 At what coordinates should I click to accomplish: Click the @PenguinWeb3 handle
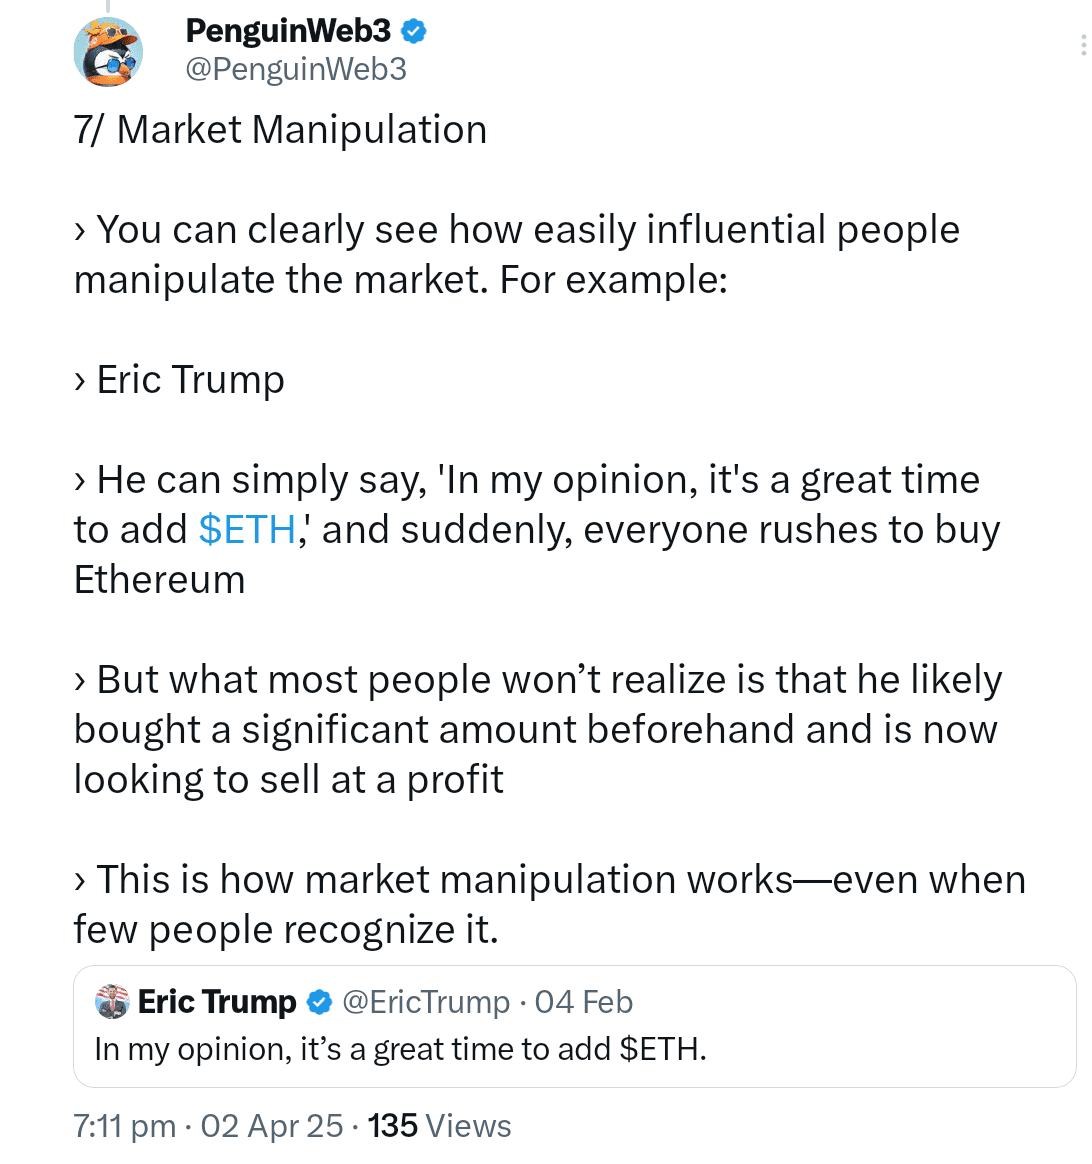tap(296, 69)
